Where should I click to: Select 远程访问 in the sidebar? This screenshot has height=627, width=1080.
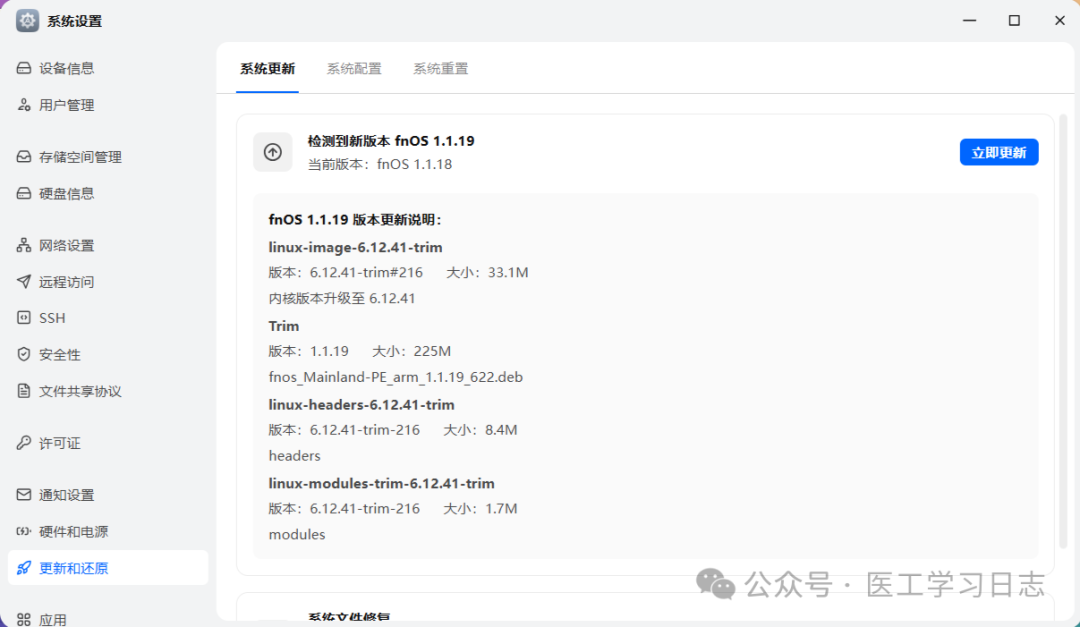tap(65, 281)
